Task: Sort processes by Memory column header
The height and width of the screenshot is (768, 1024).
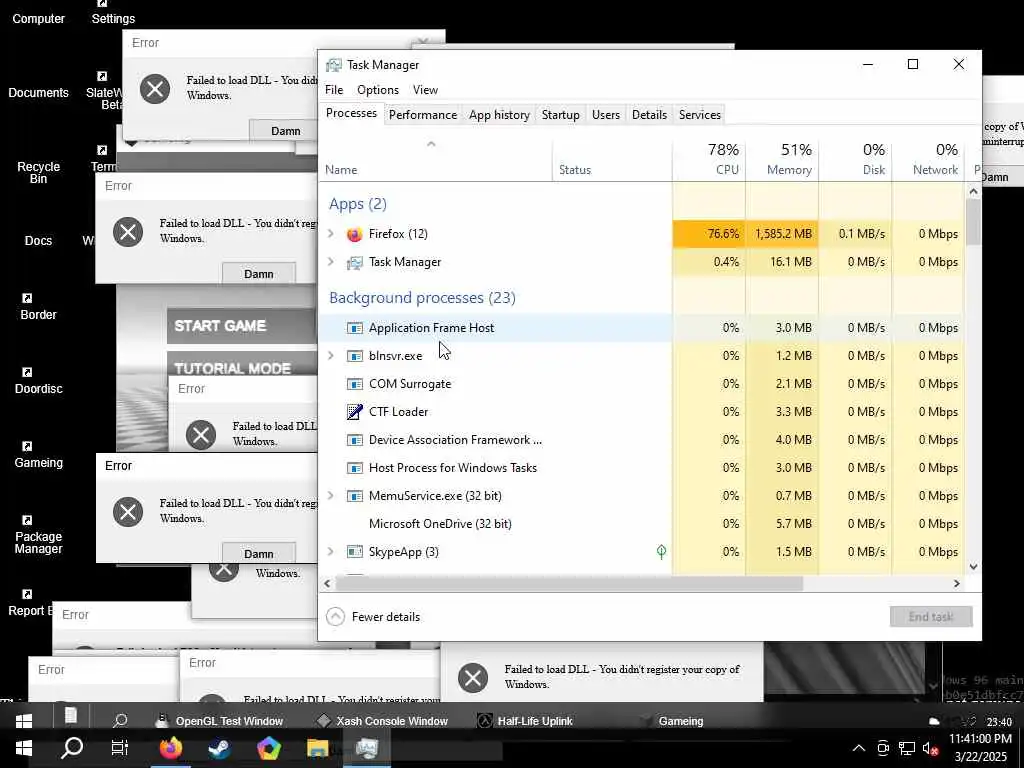Action: click(x=782, y=159)
